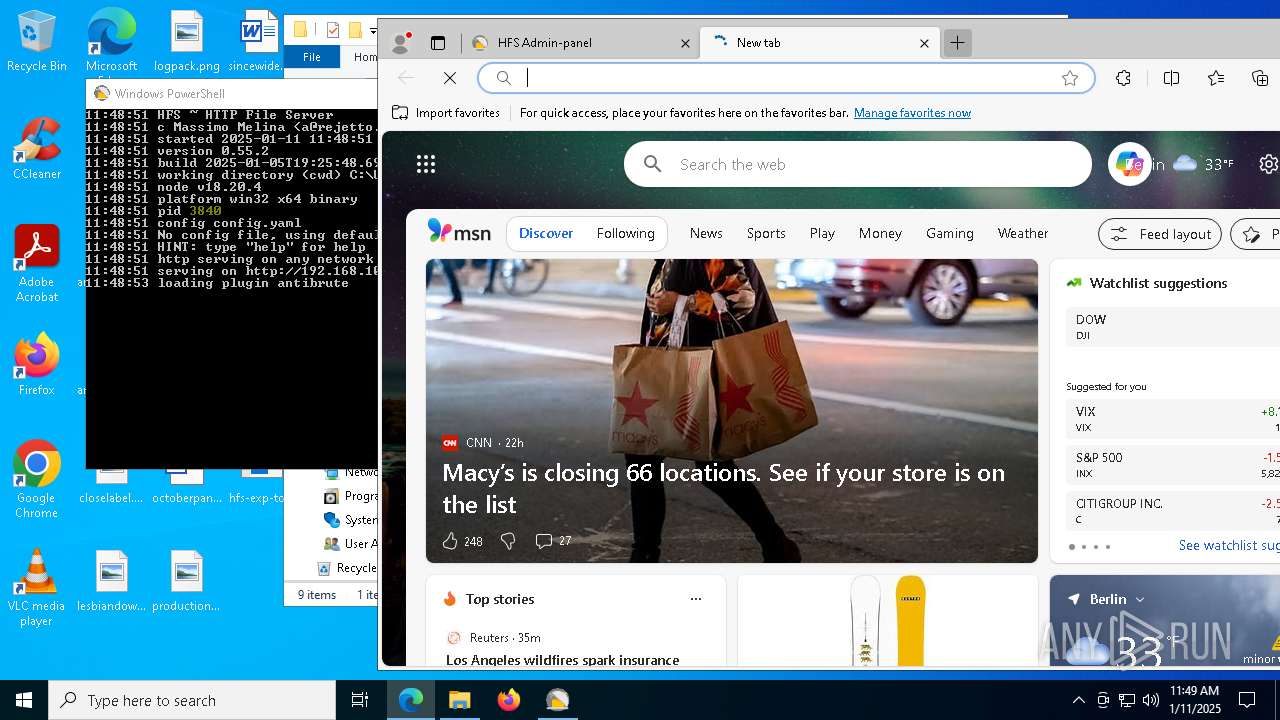1280x720 pixels.
Task: Open snowboard product thumbnail card
Action: click(x=888, y=620)
